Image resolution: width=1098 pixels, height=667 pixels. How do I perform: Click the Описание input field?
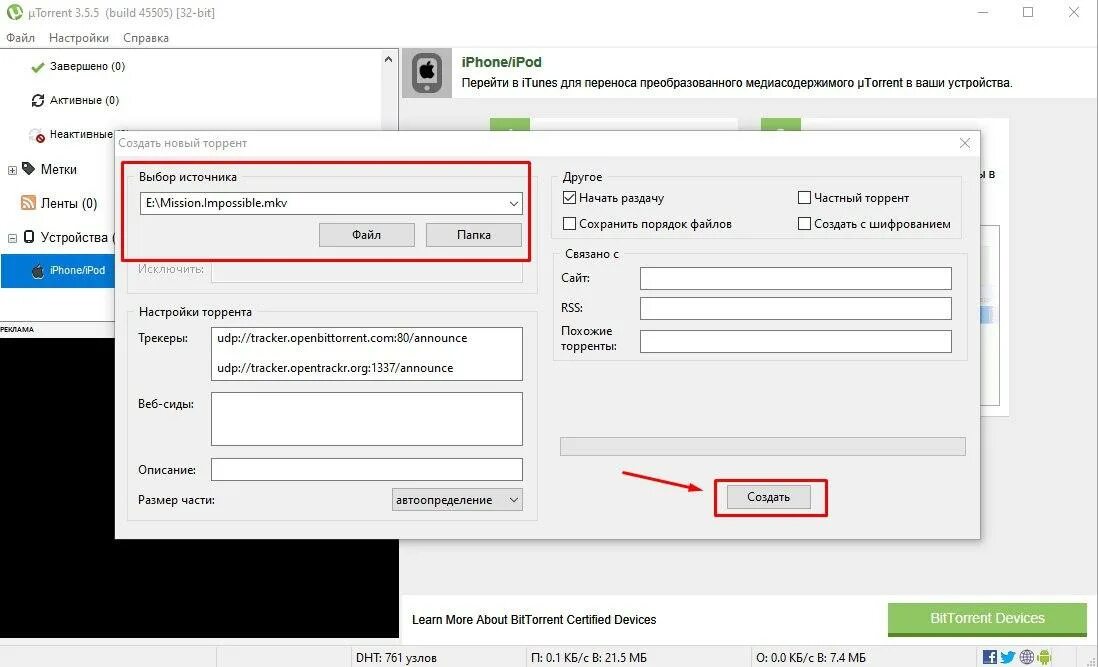coord(366,469)
